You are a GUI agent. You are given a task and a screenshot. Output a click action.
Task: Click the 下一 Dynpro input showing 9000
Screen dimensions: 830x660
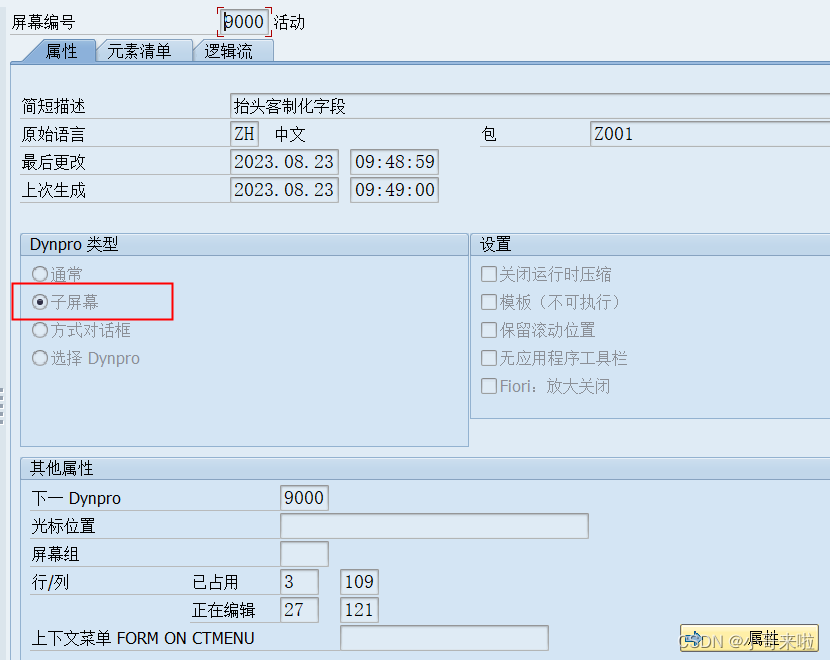pos(304,497)
